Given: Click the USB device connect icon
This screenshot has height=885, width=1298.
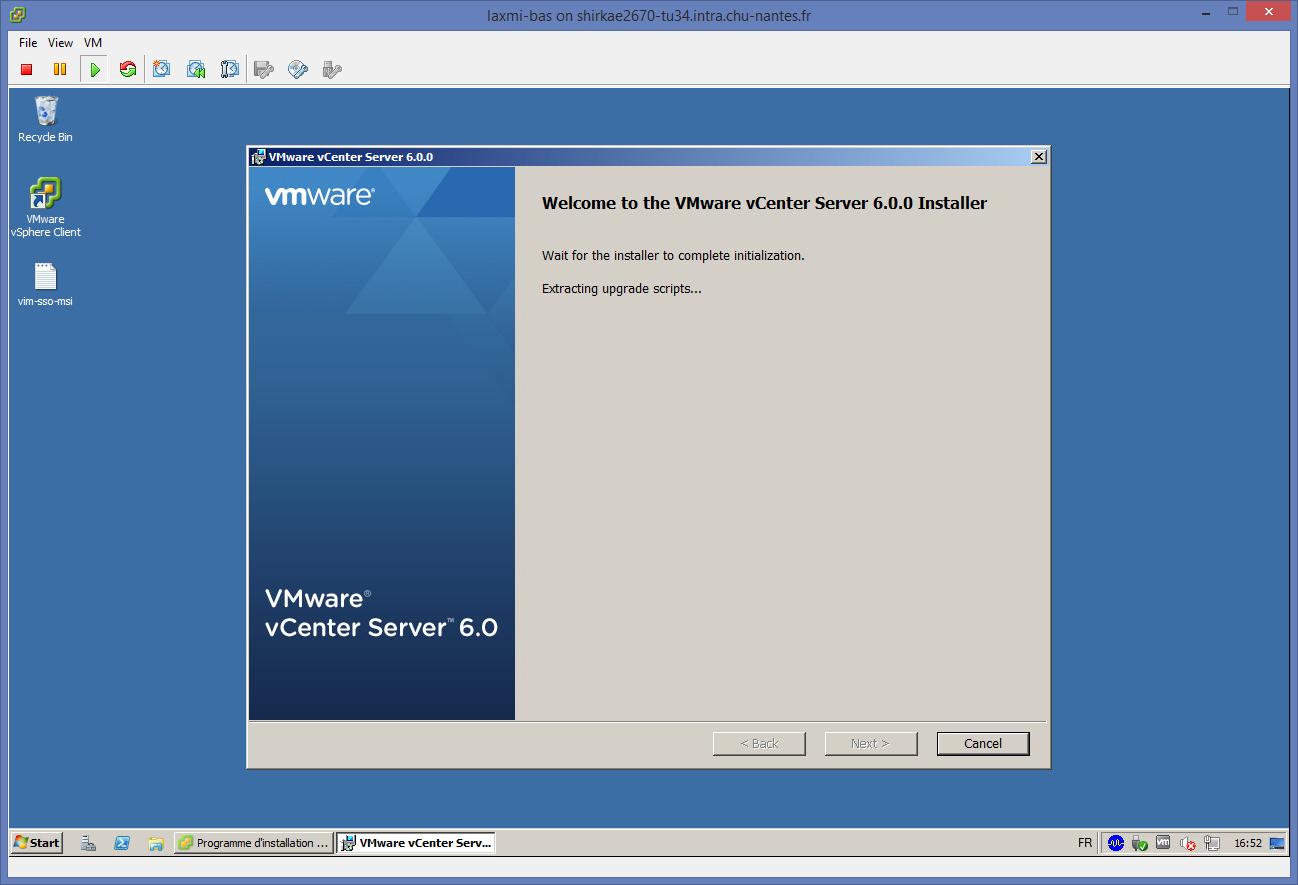Looking at the screenshot, I should coord(332,69).
